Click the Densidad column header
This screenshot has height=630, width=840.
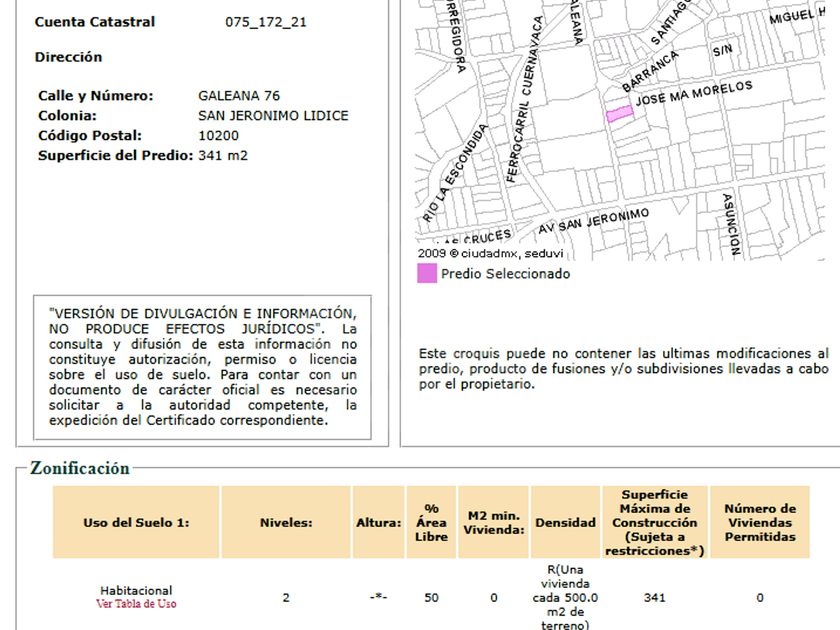point(565,522)
